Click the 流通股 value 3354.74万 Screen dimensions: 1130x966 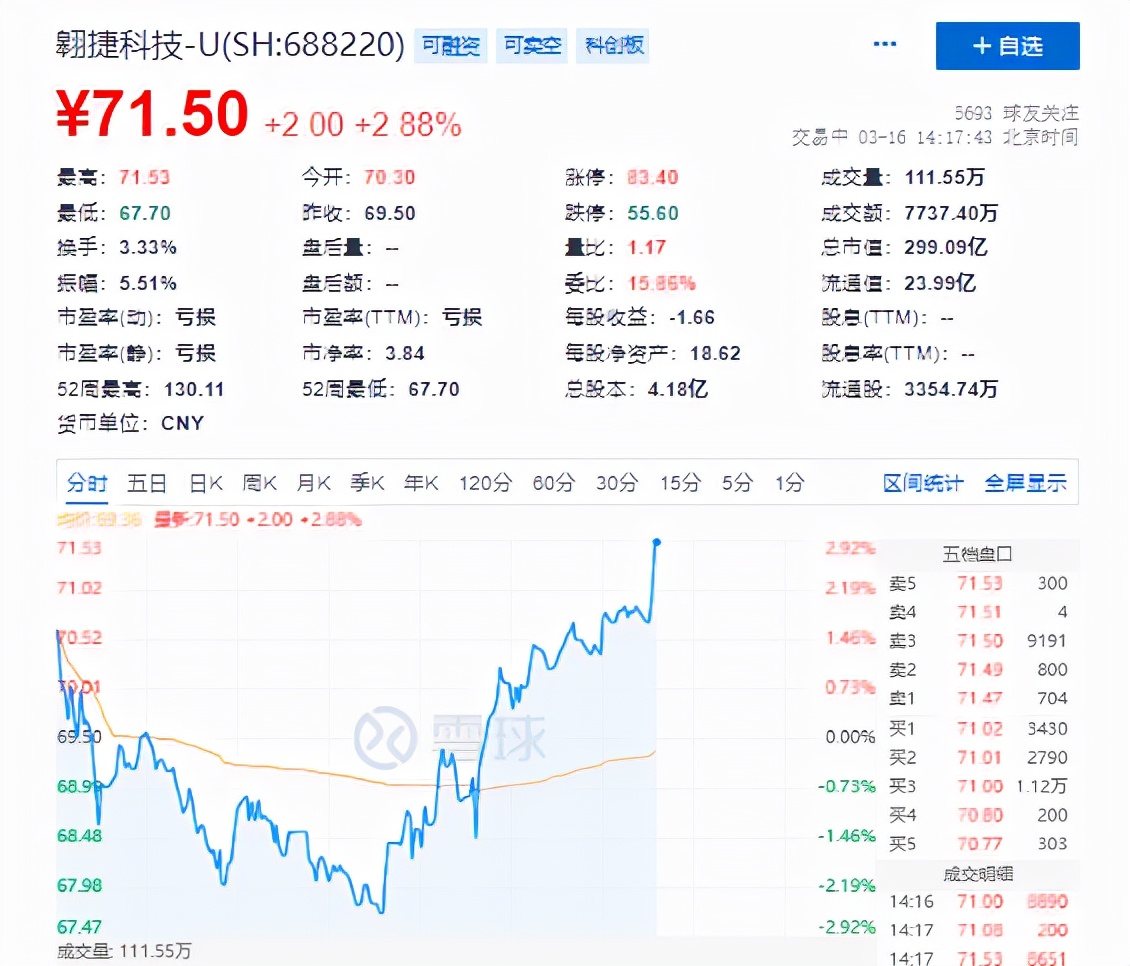[951, 389]
